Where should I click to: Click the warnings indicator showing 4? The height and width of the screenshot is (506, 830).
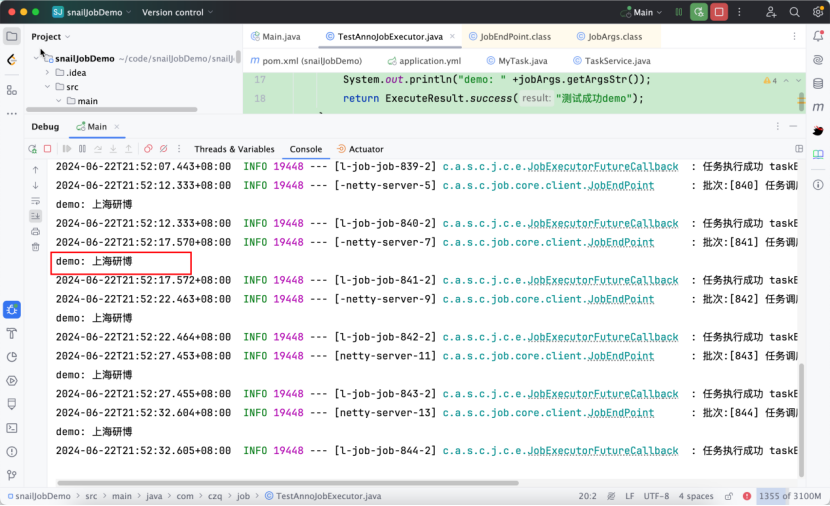pyautogui.click(x=770, y=81)
